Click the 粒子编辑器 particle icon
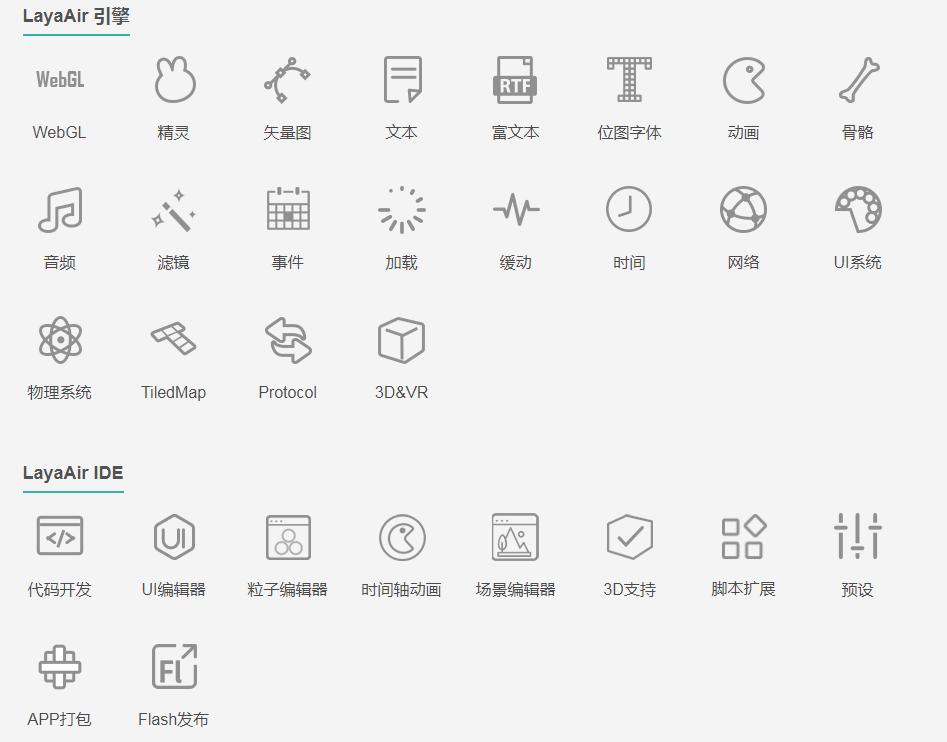Screen dimensions: 947x742 (288, 537)
